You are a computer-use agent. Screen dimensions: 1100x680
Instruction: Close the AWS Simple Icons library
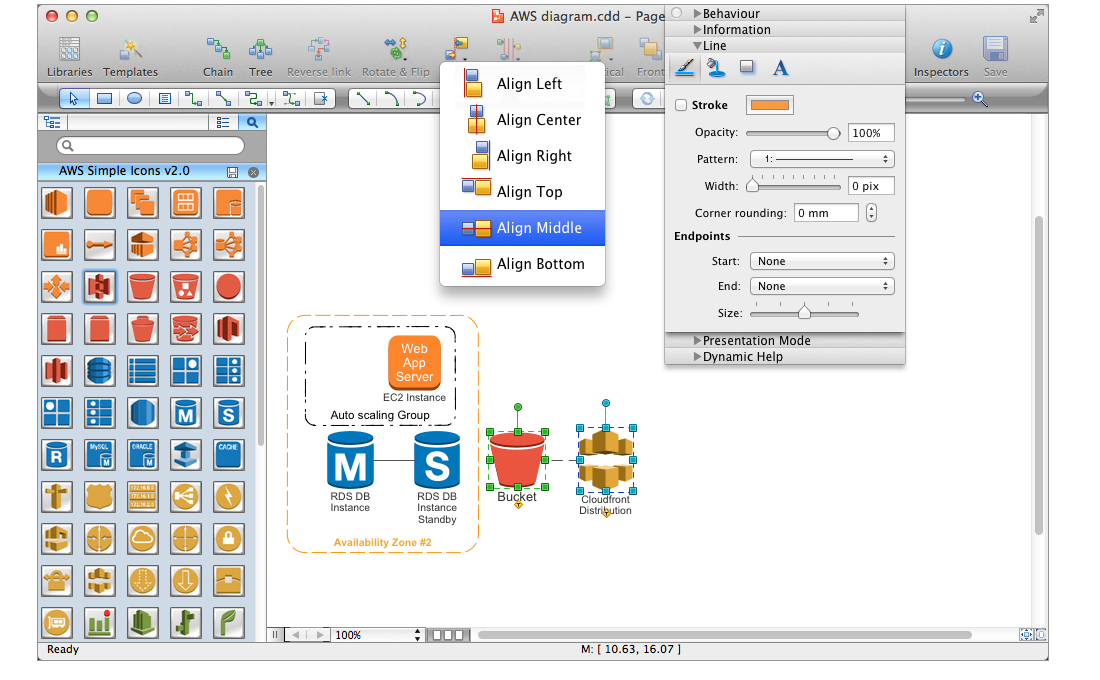point(253,172)
